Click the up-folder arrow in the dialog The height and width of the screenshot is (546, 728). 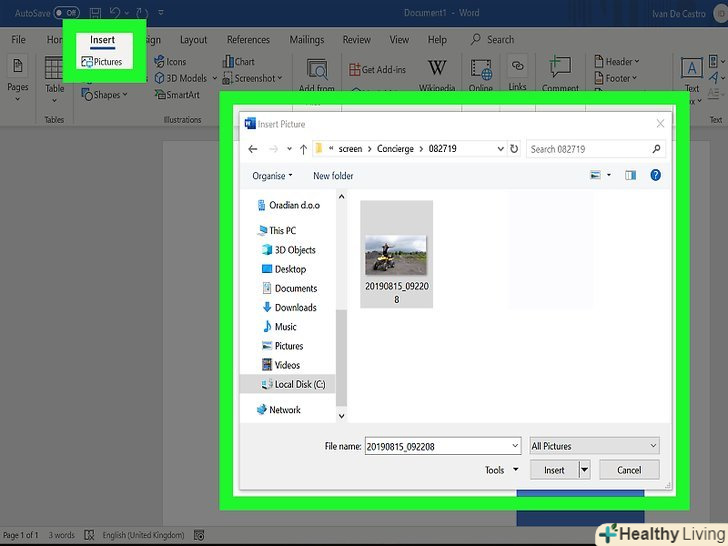coord(303,149)
